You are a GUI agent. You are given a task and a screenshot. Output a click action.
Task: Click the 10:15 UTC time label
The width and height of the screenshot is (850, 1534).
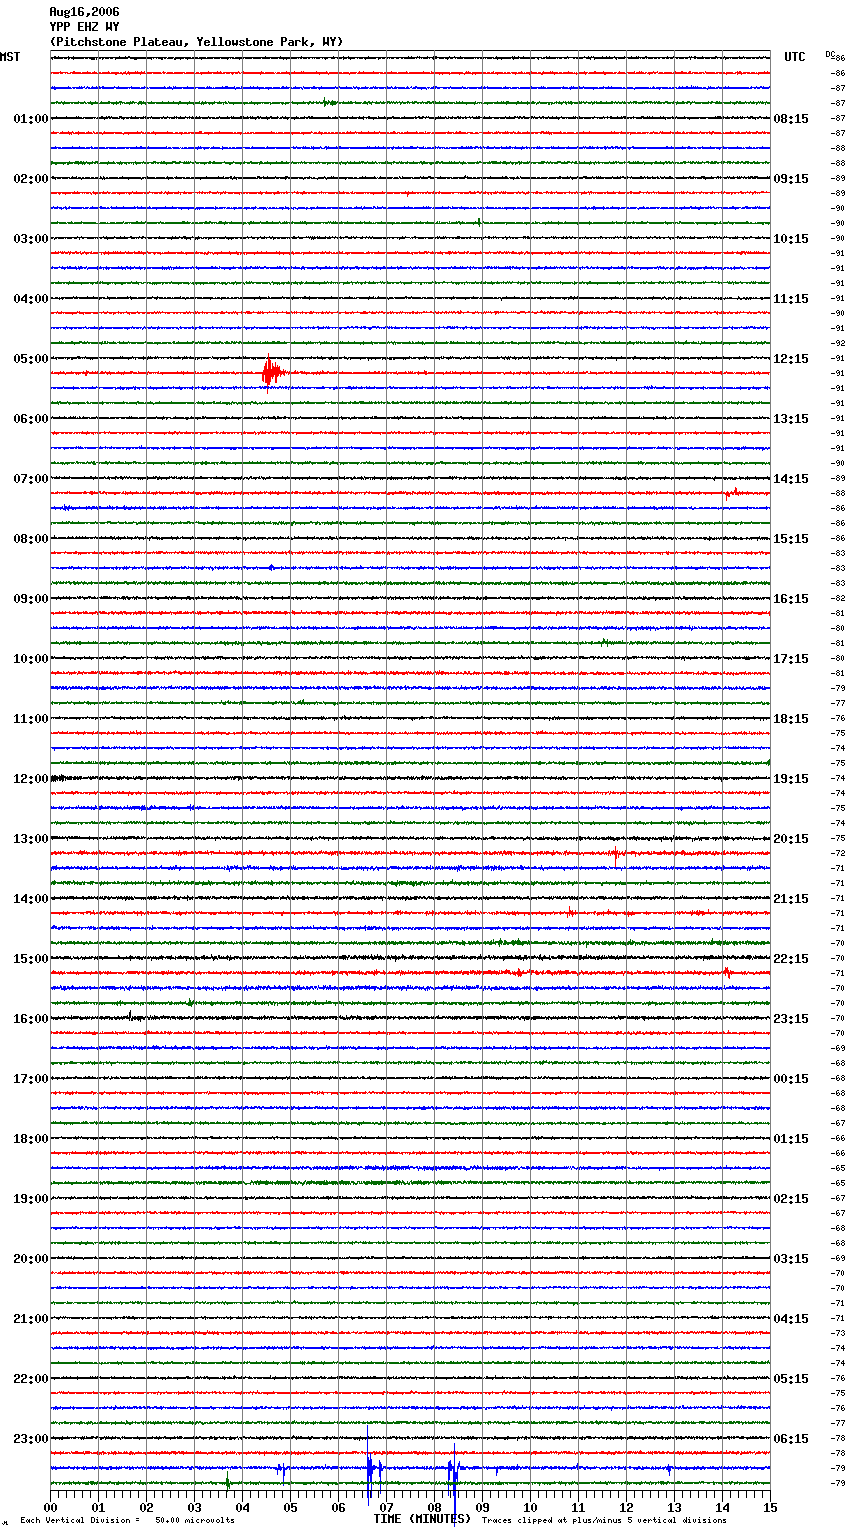(x=791, y=239)
